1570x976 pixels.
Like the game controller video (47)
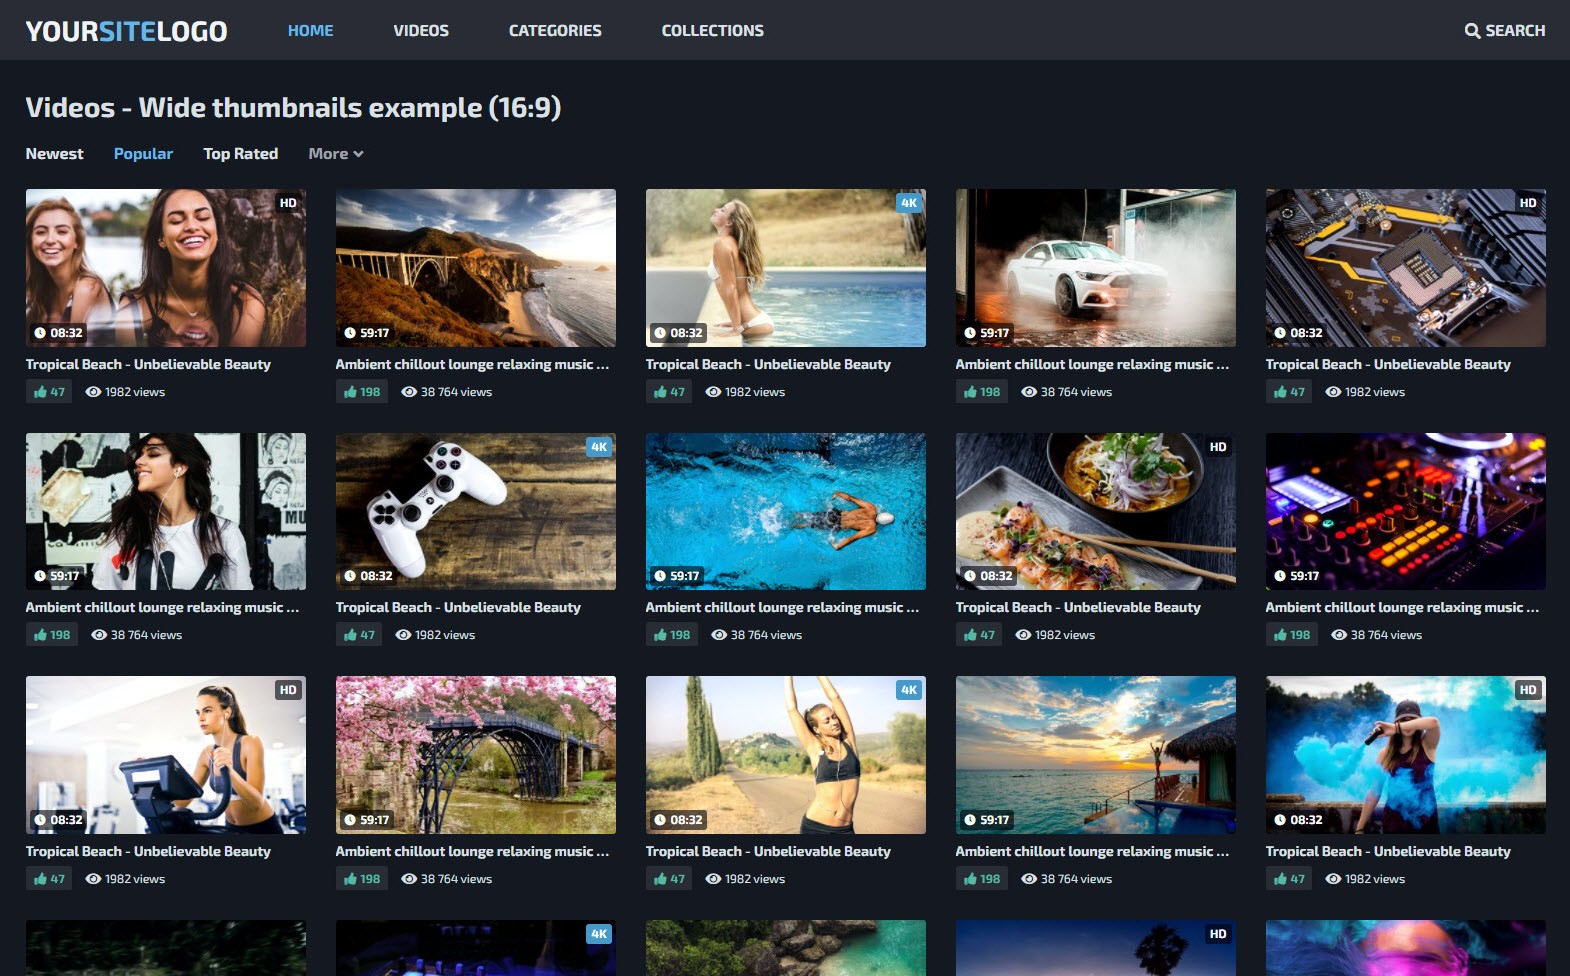(x=359, y=635)
